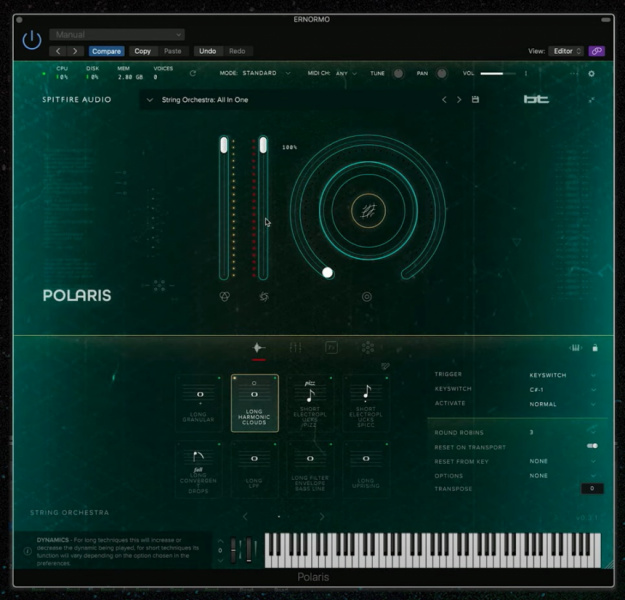This screenshot has height=600, width=625.
Task: Click the white knob dot on the large ring
Action: click(327, 273)
